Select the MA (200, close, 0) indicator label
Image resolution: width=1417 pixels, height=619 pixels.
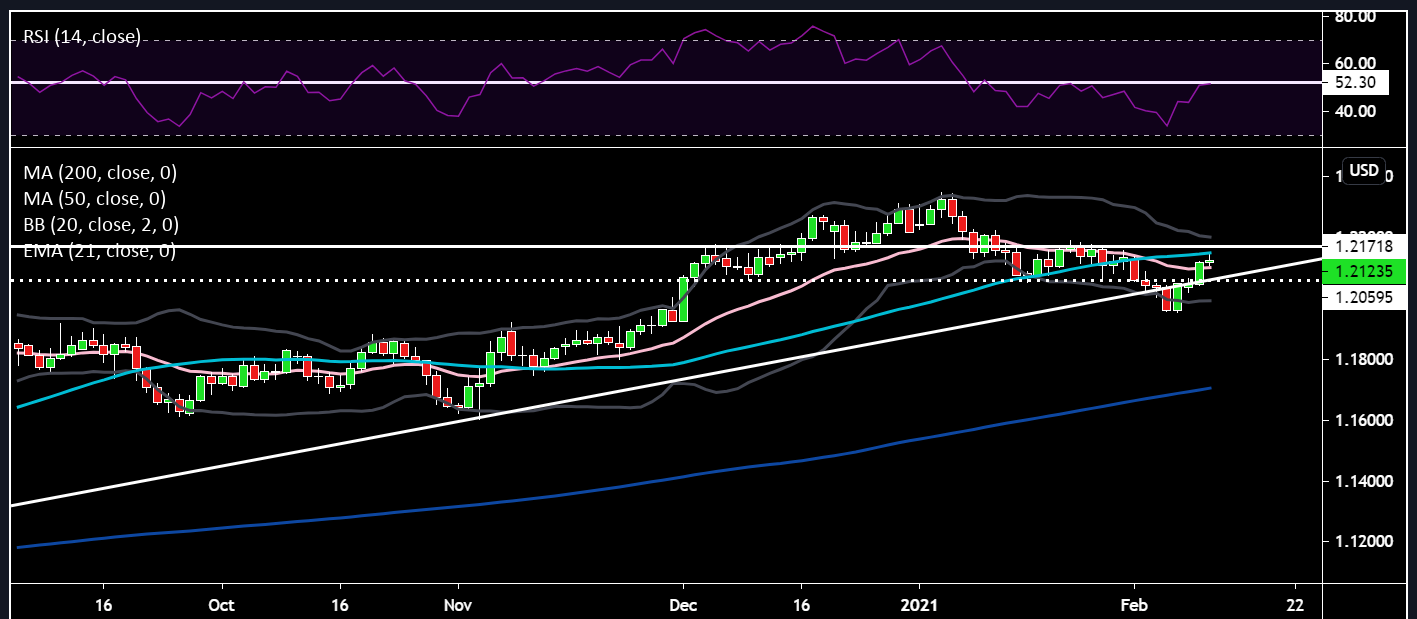click(x=100, y=173)
